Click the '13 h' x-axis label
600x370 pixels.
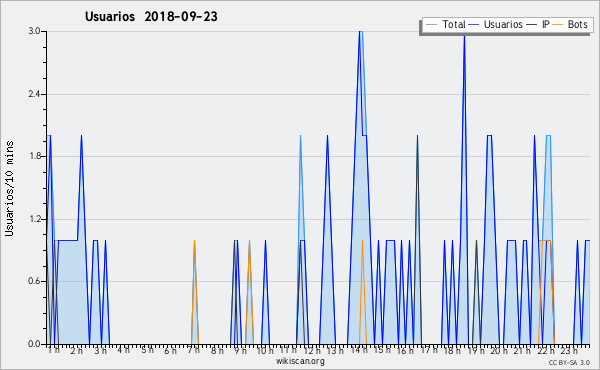335,350
